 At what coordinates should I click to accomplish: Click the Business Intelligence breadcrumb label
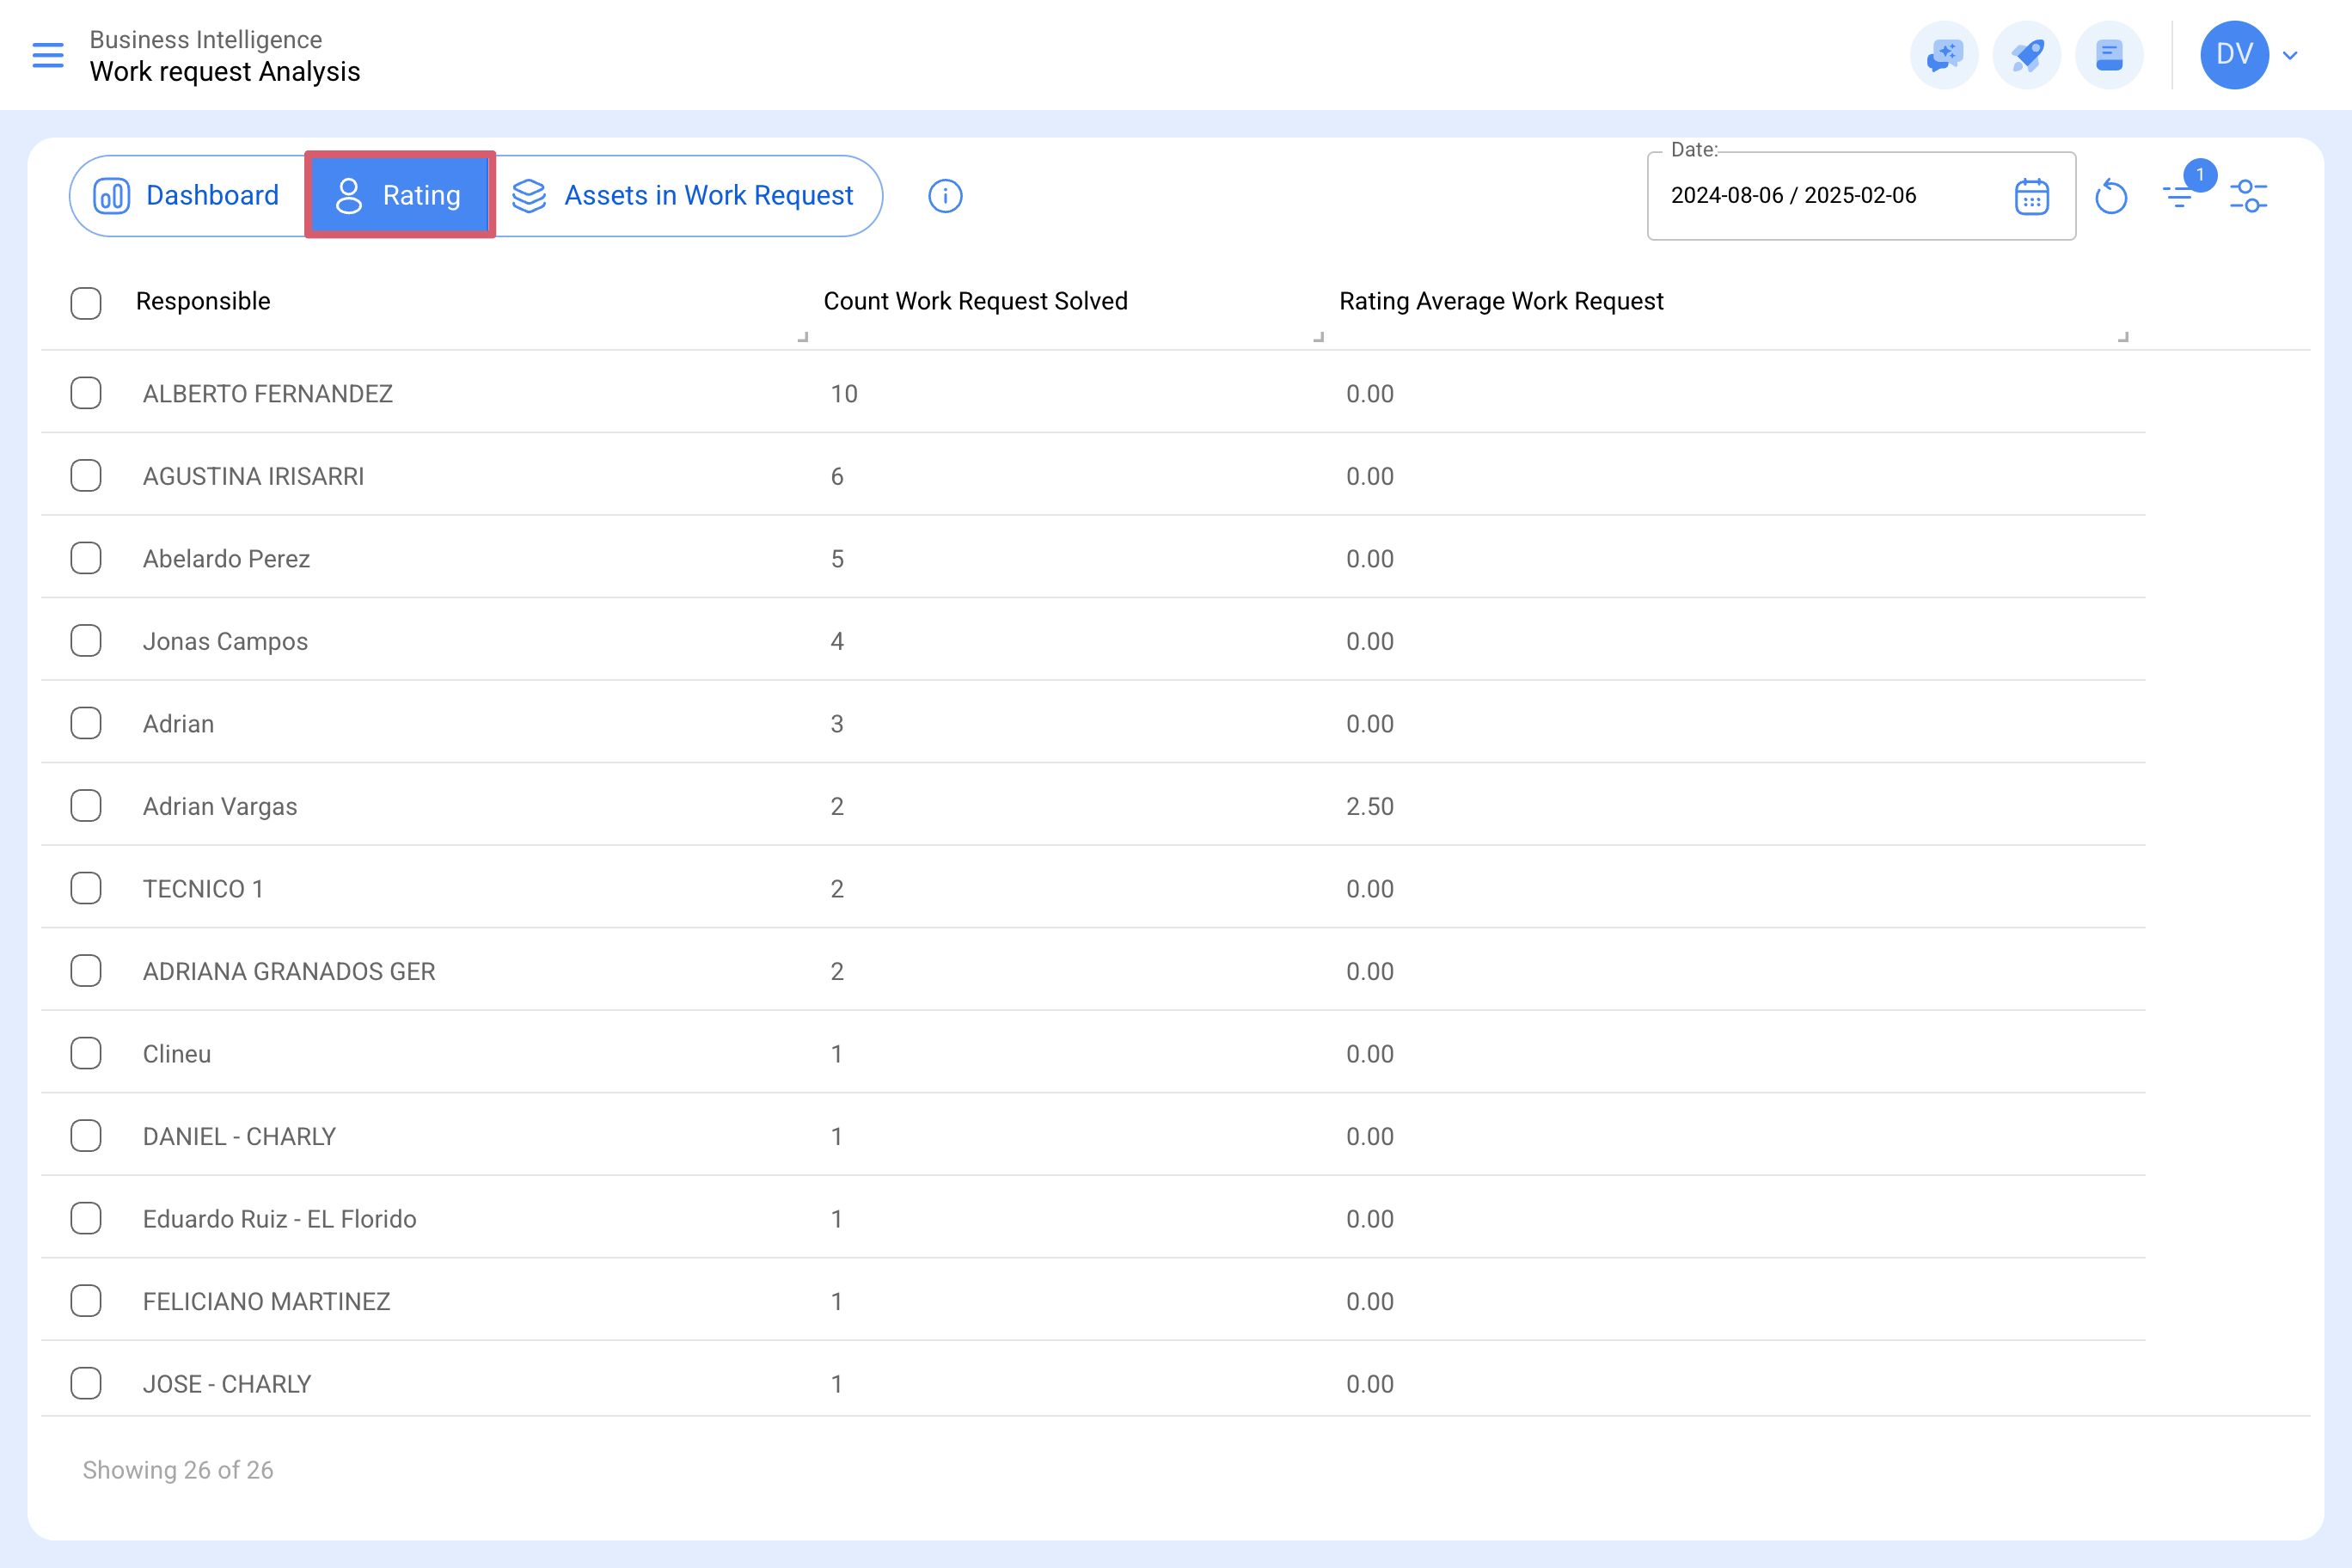[x=206, y=39]
